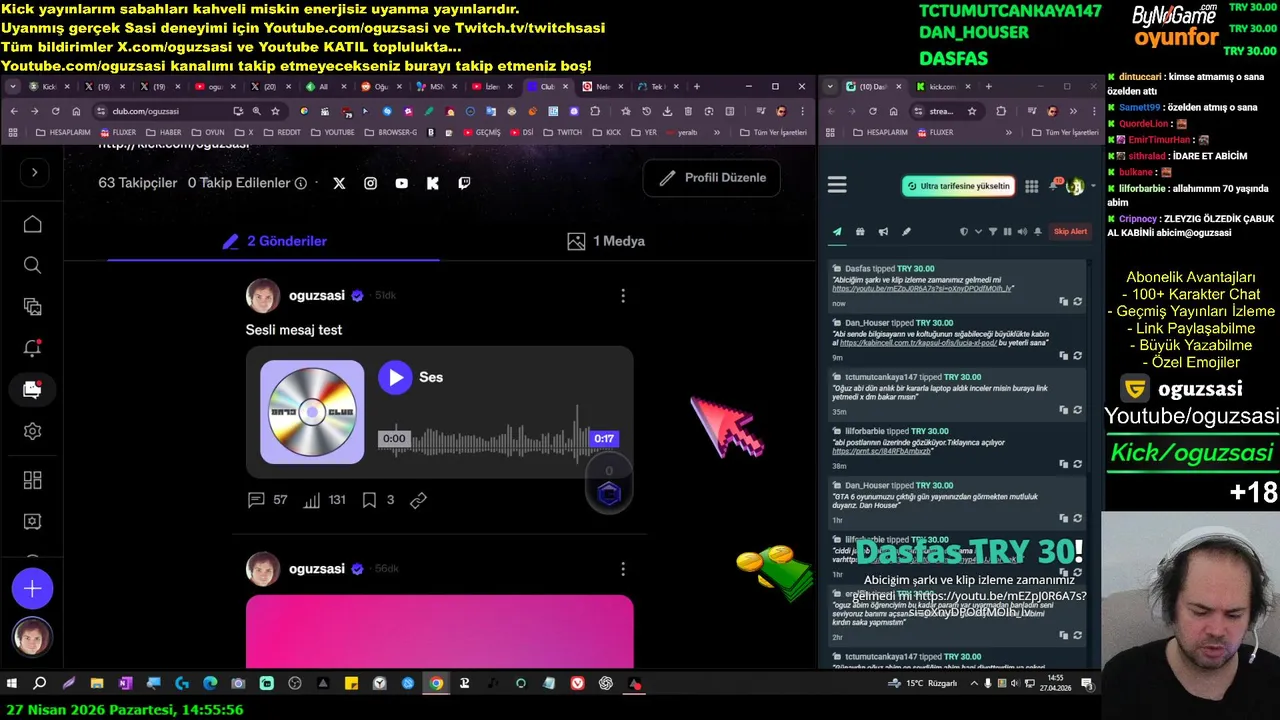Open Windows taskbar search
The width and height of the screenshot is (1280, 720).
click(x=40, y=684)
